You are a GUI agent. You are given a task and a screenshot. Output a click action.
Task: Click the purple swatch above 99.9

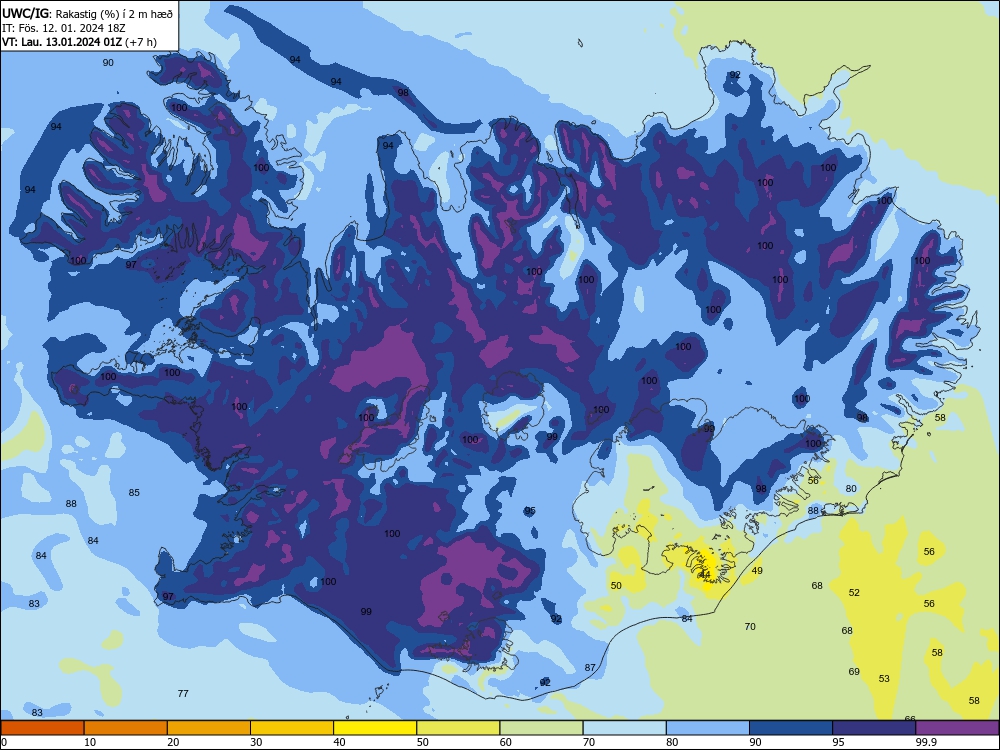click(957, 728)
